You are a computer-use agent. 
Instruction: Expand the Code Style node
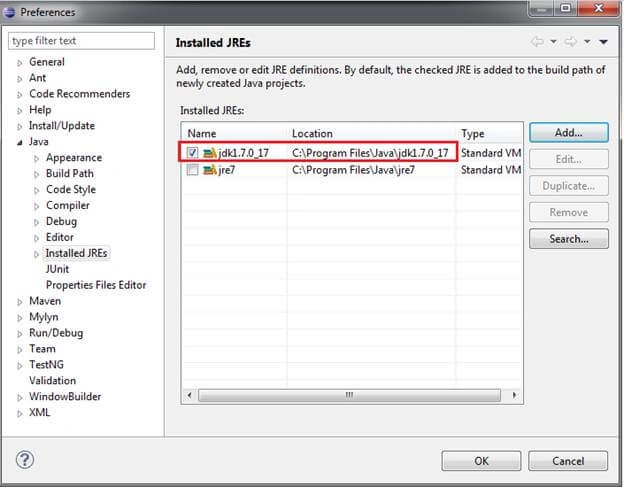[x=36, y=191]
